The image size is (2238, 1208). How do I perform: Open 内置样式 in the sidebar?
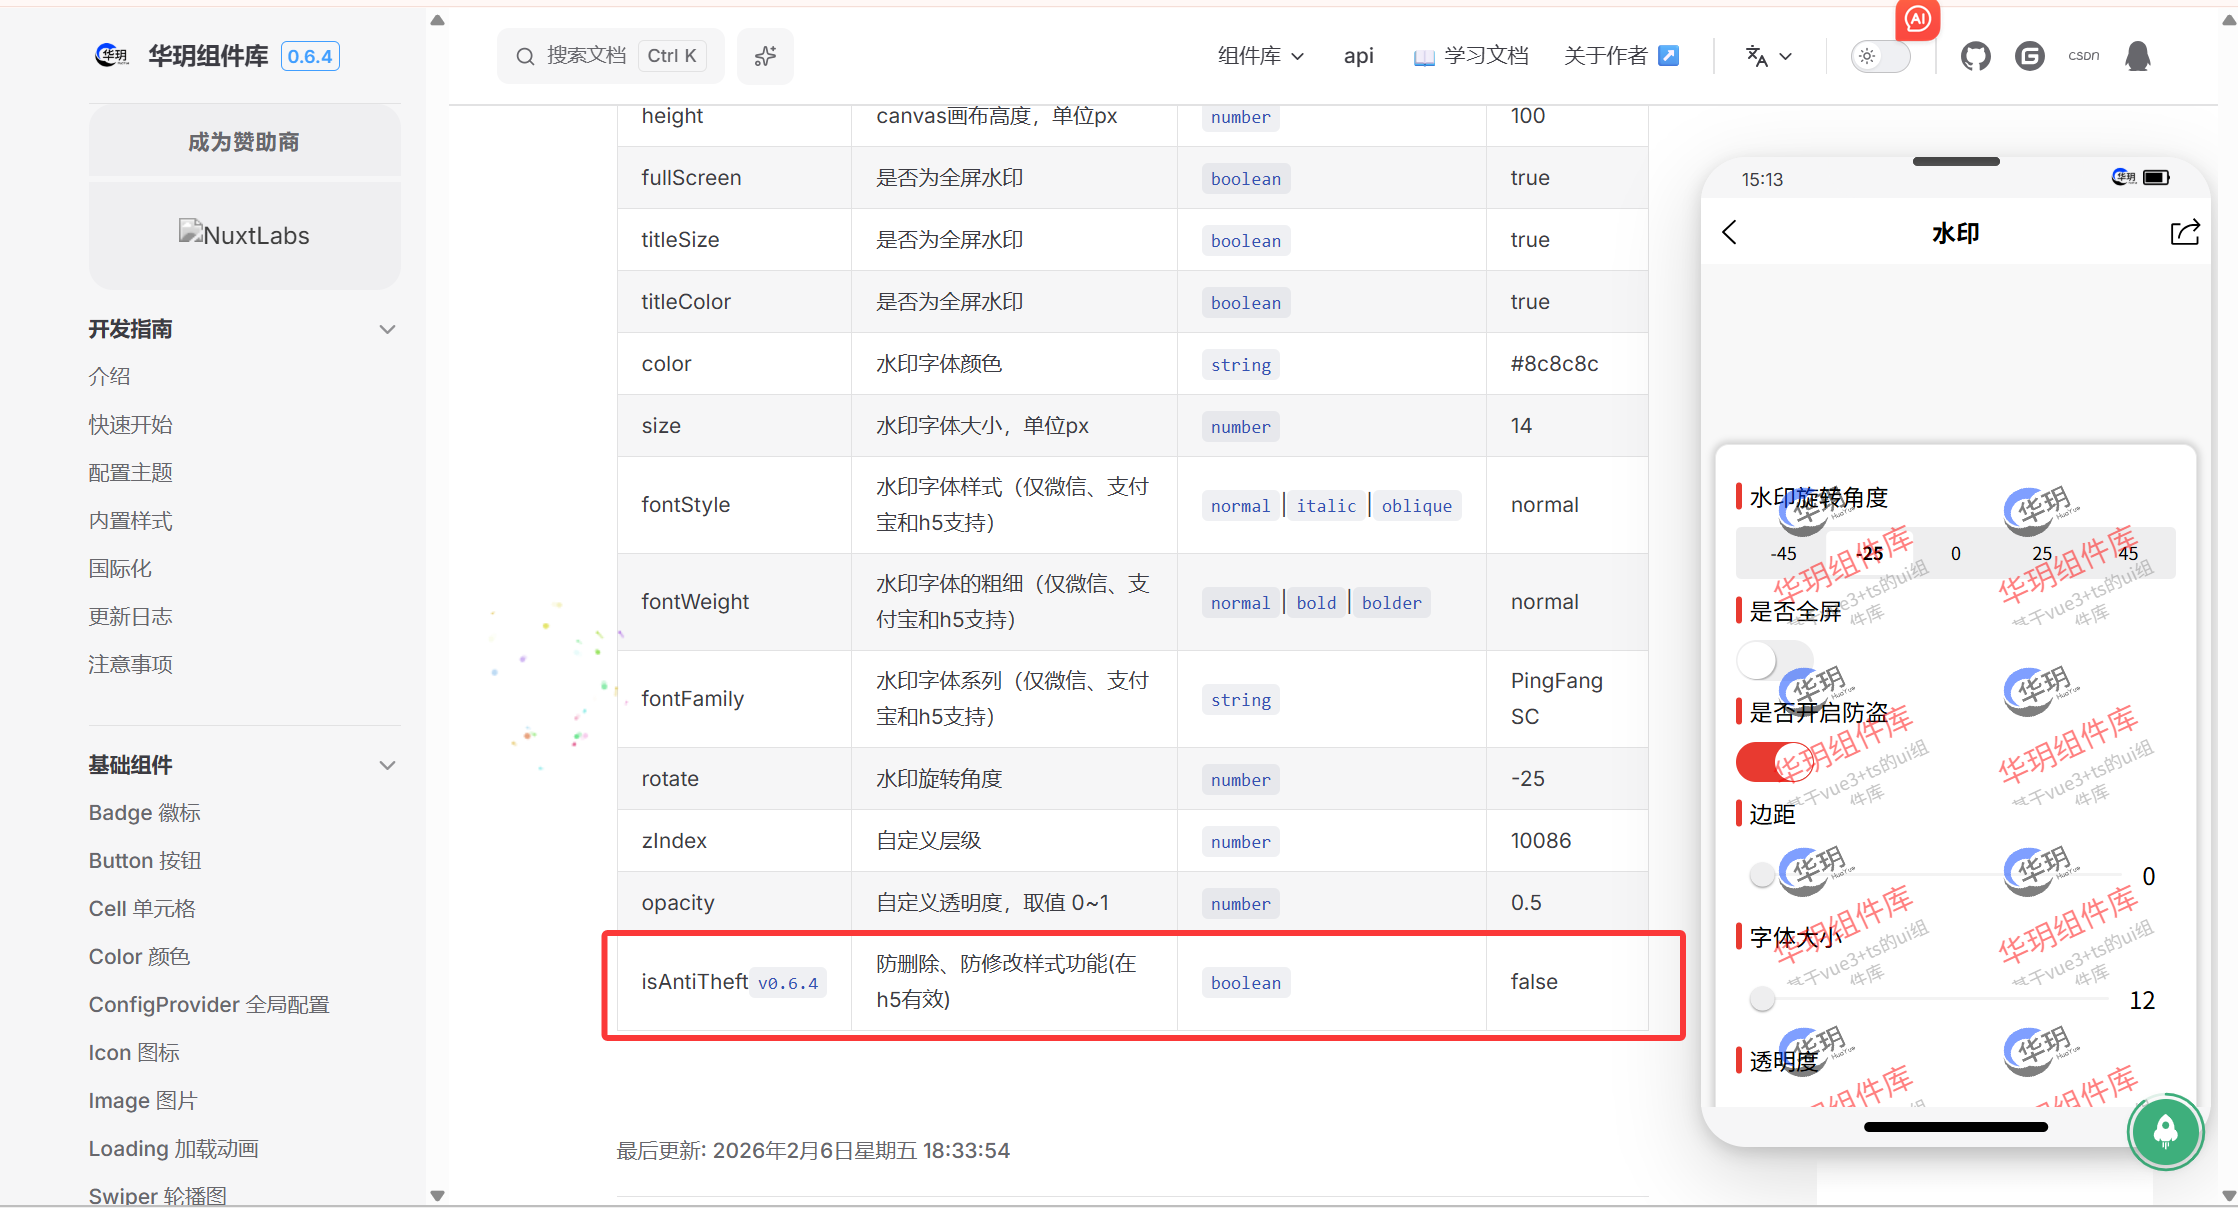coord(130,521)
